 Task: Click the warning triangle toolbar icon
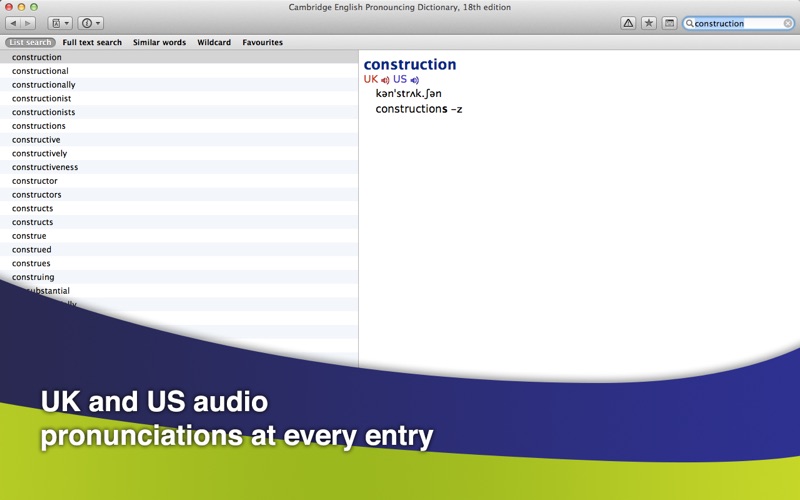pos(628,23)
